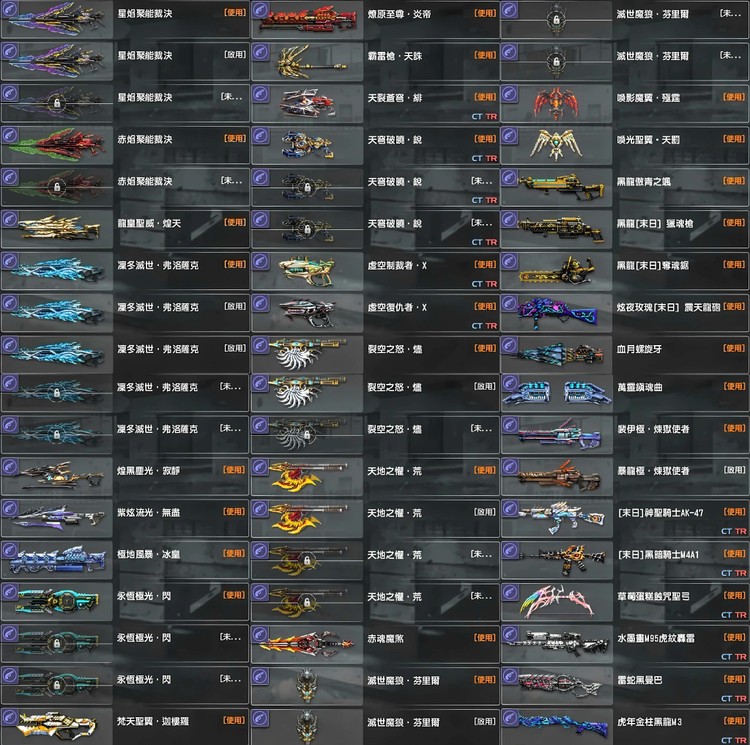Click the [啟用] label on 暴龍極·煉獄使者
The width and height of the screenshot is (750, 745).
[735, 470]
